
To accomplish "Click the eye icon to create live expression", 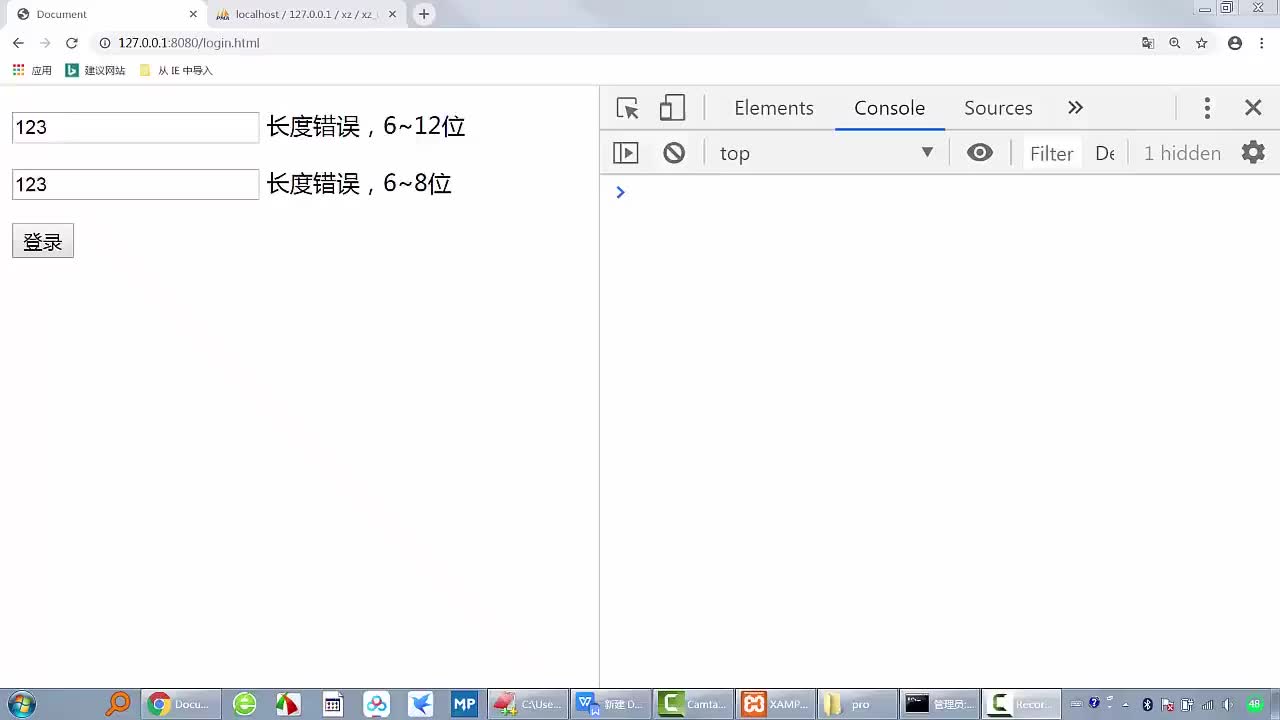I will 980,153.
